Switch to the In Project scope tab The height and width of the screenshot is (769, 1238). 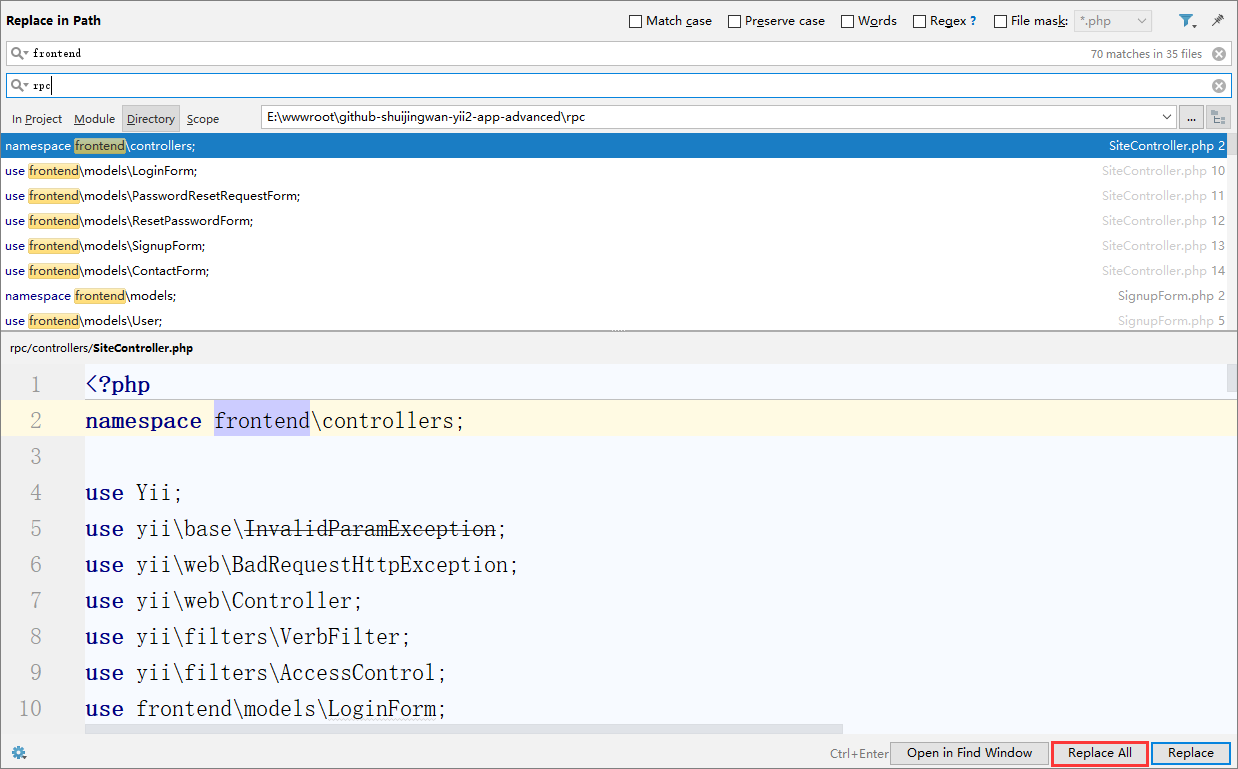pyautogui.click(x=37, y=119)
